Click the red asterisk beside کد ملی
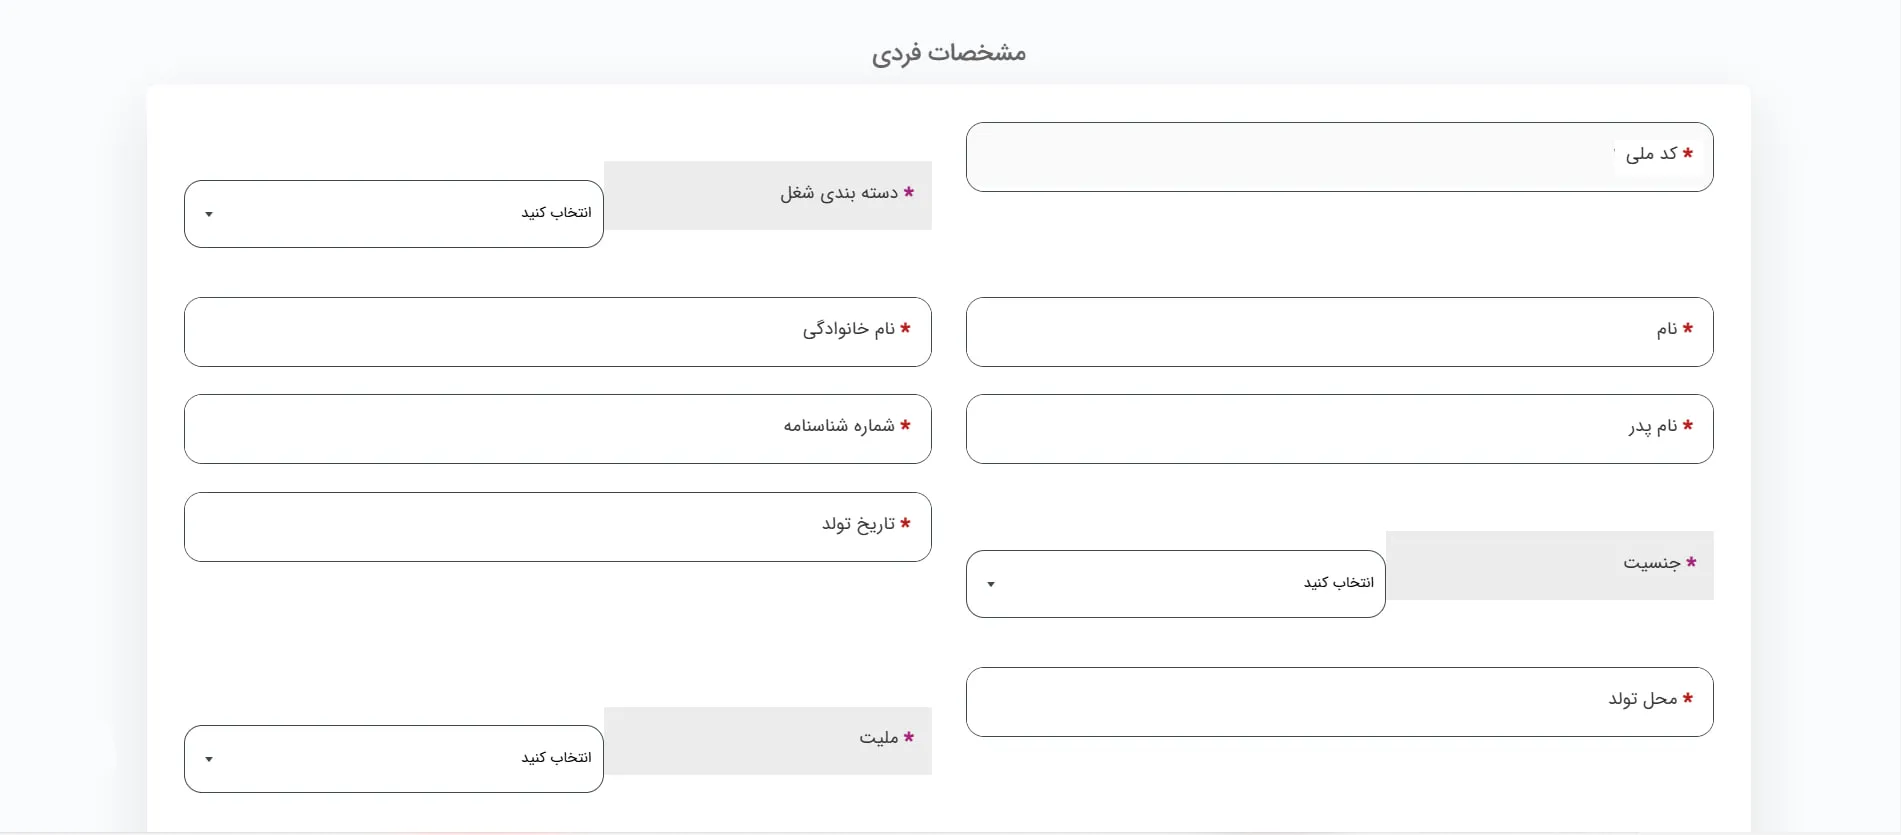This screenshot has width=1901, height=835. coord(1688,153)
